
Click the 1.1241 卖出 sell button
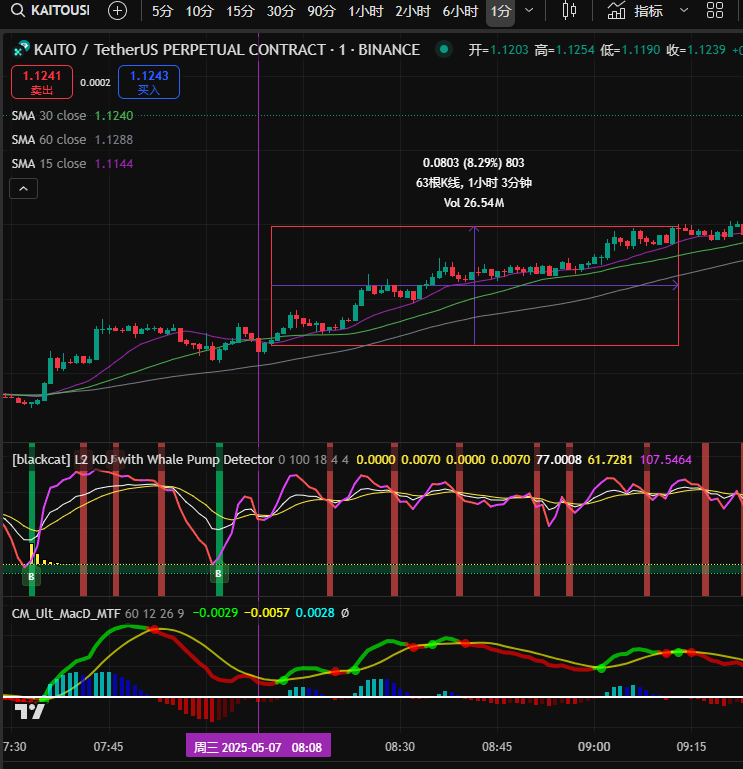click(x=42, y=82)
